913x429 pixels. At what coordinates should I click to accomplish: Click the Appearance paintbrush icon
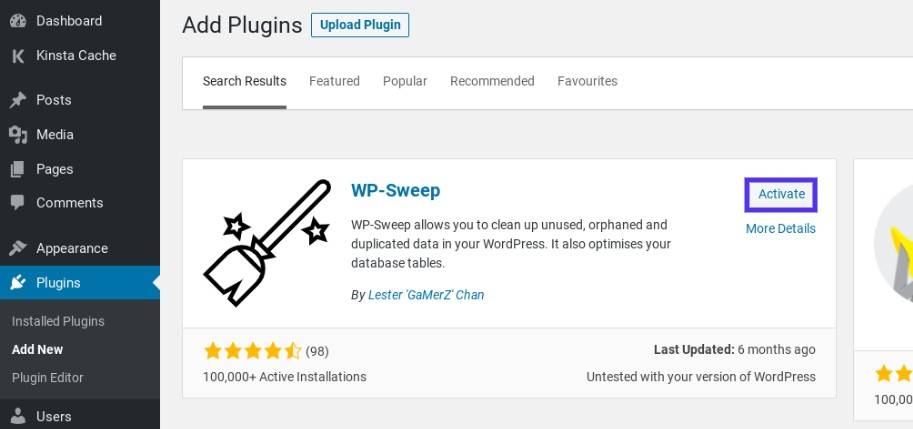click(x=17, y=248)
